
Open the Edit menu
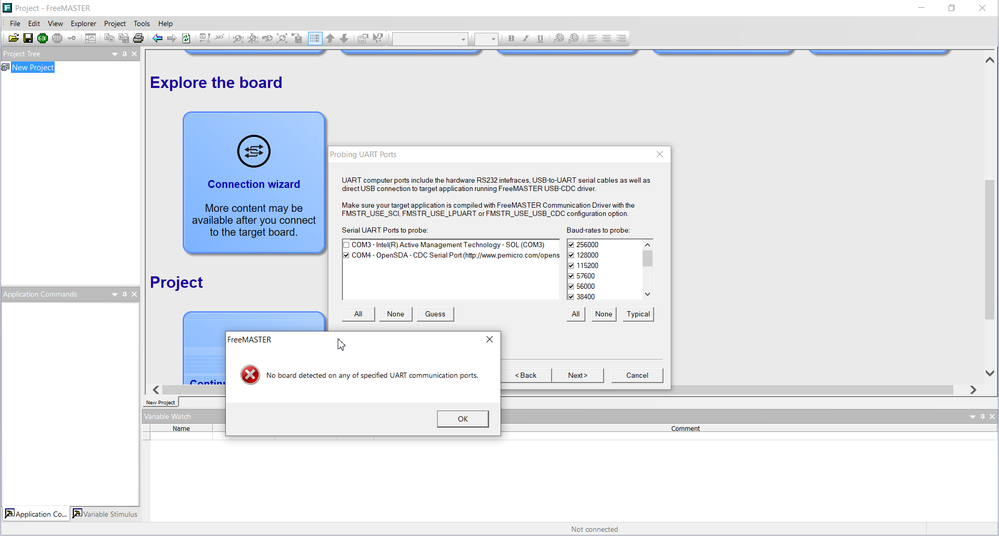coord(34,24)
